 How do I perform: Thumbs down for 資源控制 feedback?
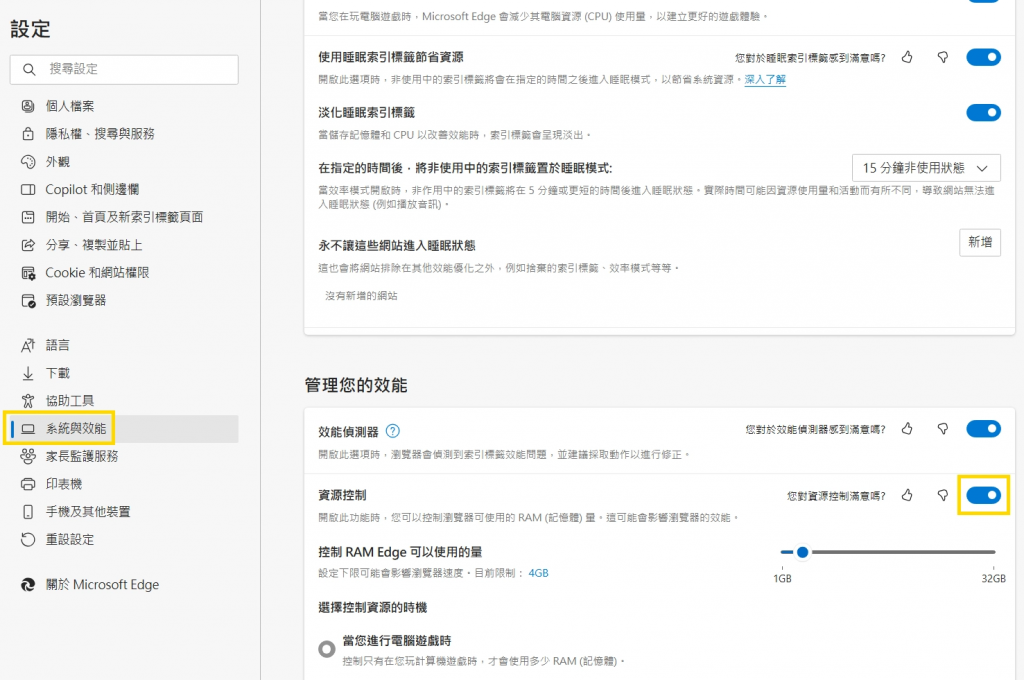coord(942,496)
